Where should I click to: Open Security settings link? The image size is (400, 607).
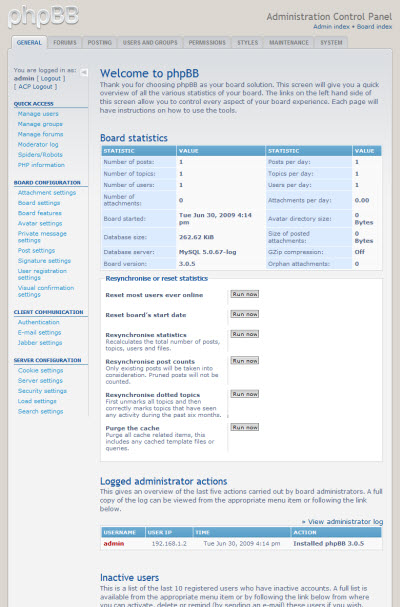42,391
